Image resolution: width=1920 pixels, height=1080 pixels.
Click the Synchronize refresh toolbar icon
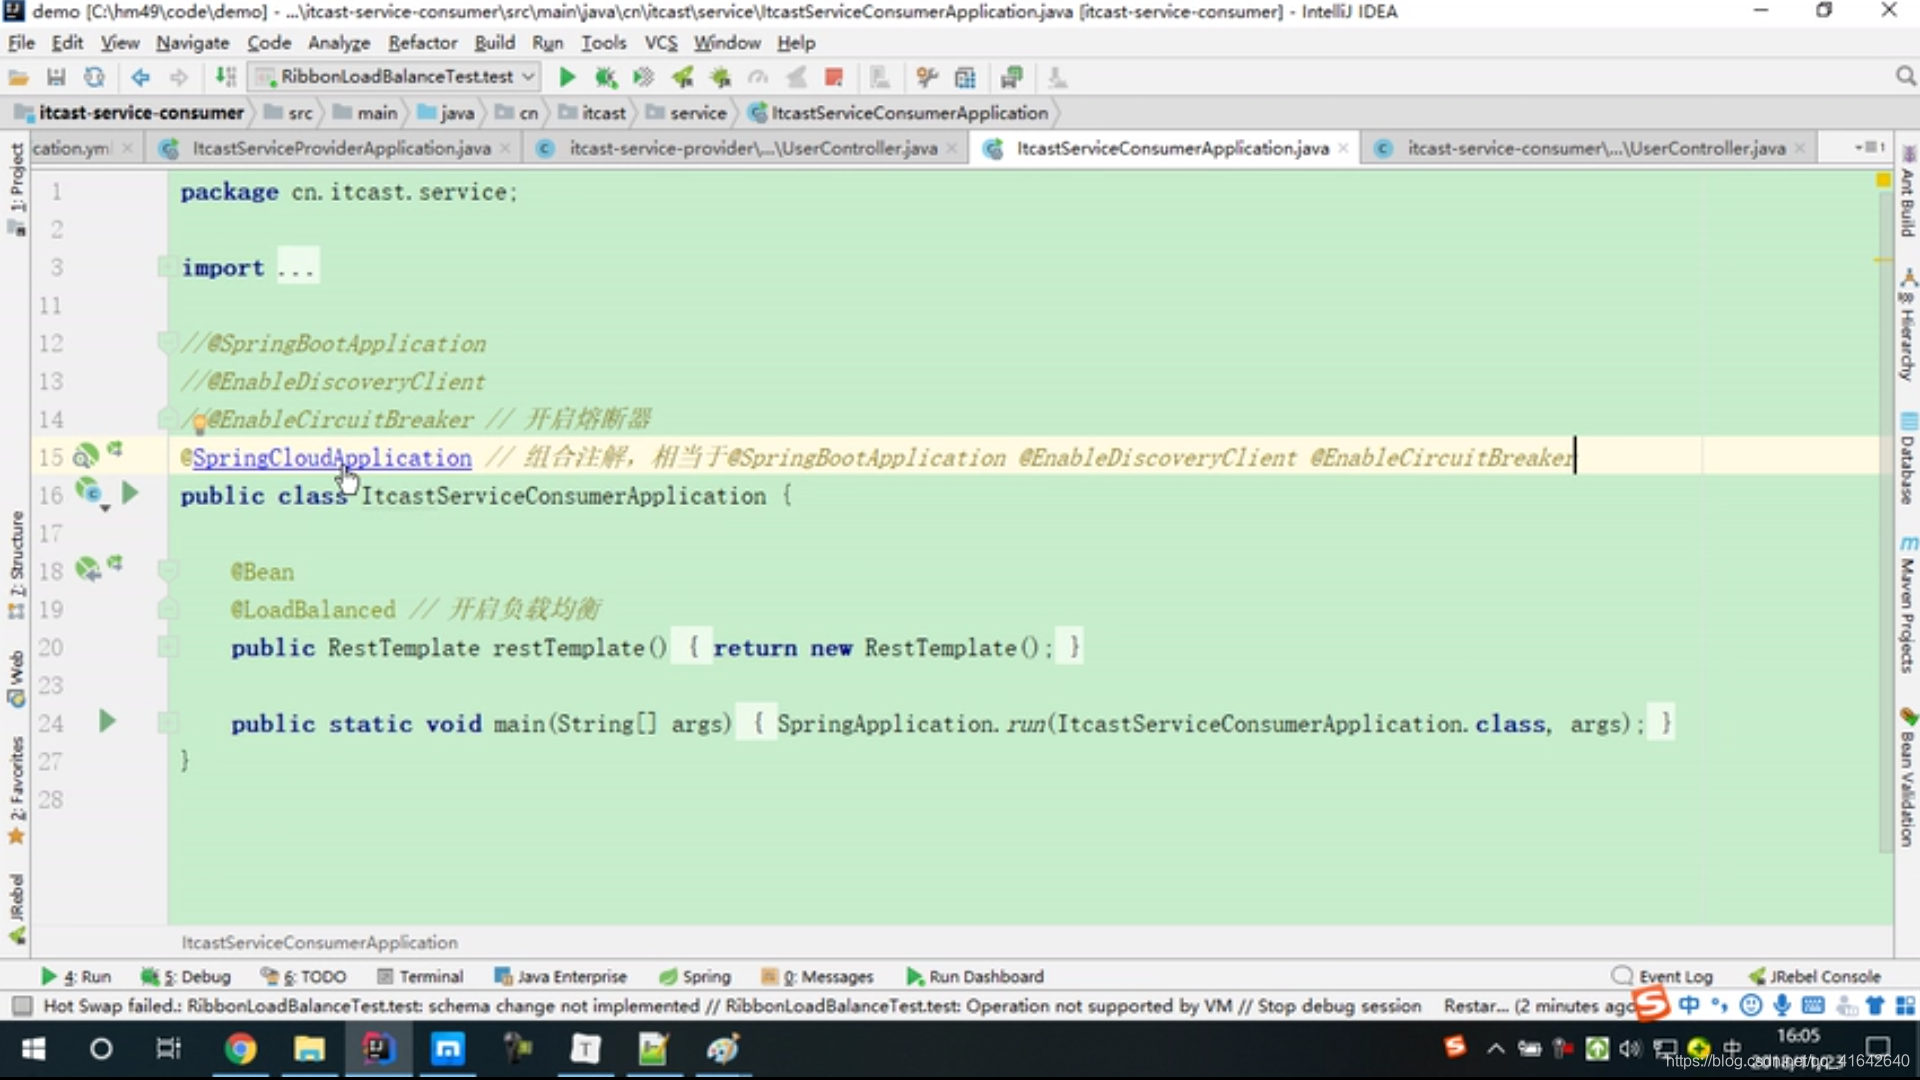[94, 77]
